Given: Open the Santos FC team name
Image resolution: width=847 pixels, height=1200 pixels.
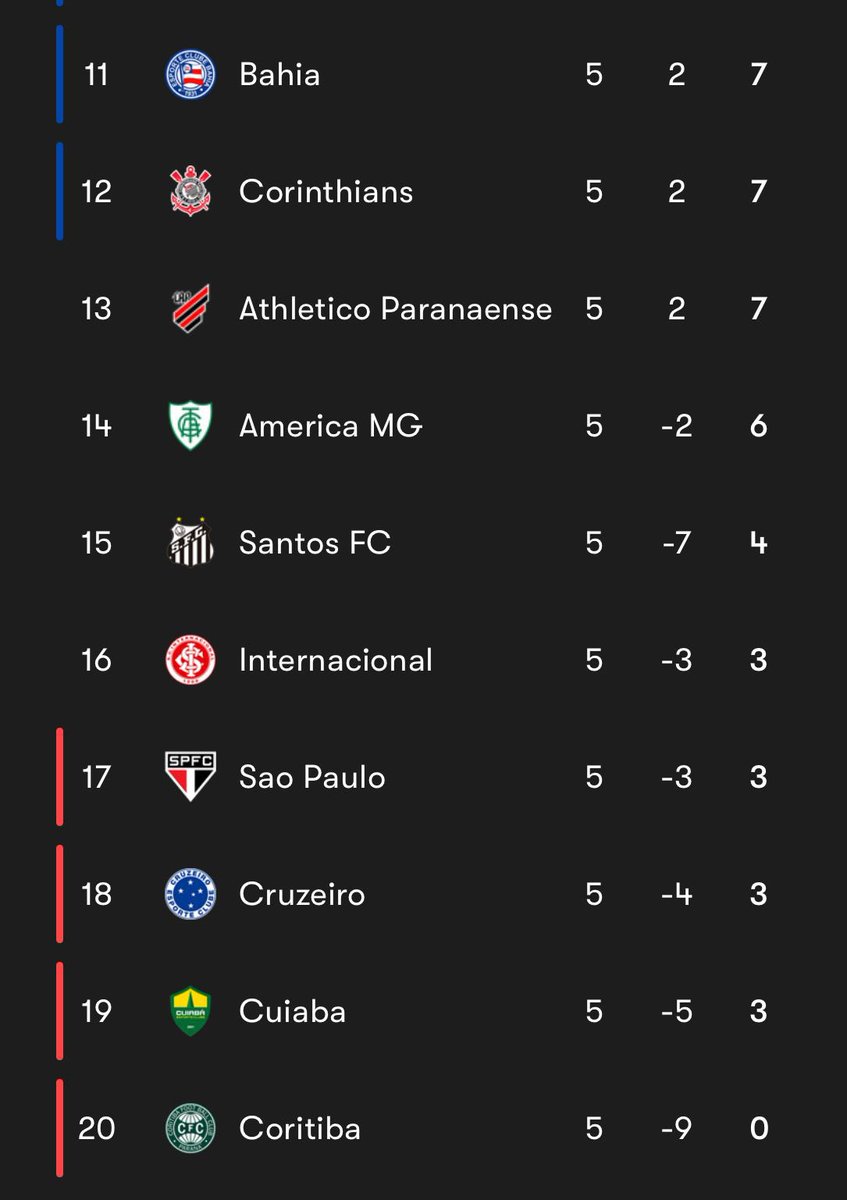Looking at the screenshot, I should coord(315,543).
